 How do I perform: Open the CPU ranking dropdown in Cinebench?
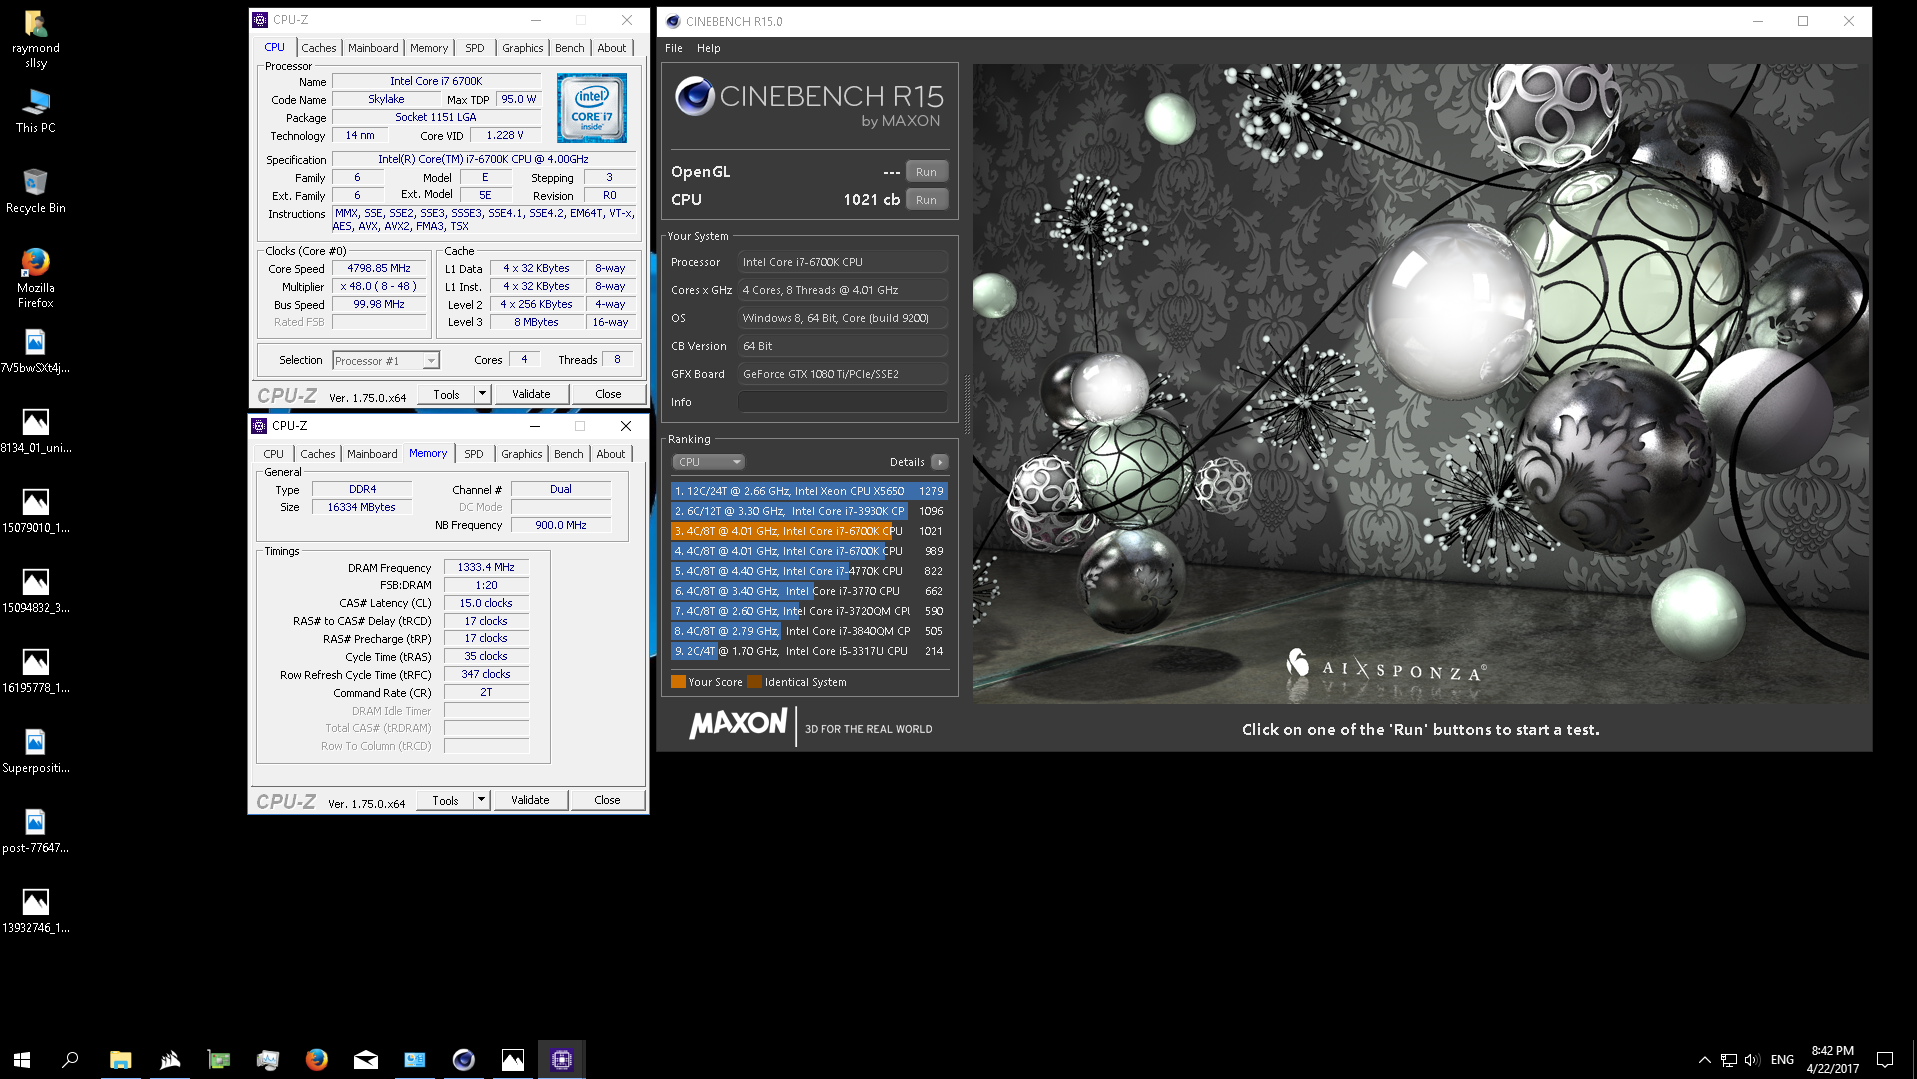pyautogui.click(x=708, y=462)
